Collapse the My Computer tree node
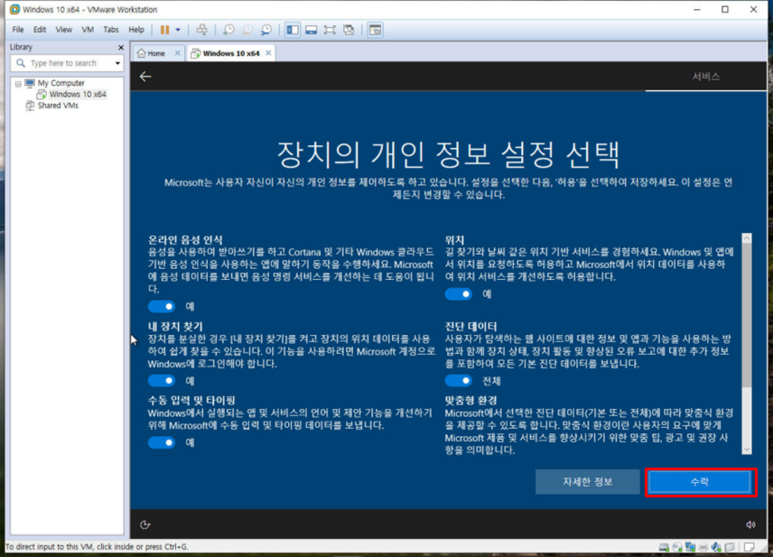The width and height of the screenshot is (773, 557). pos(18,84)
